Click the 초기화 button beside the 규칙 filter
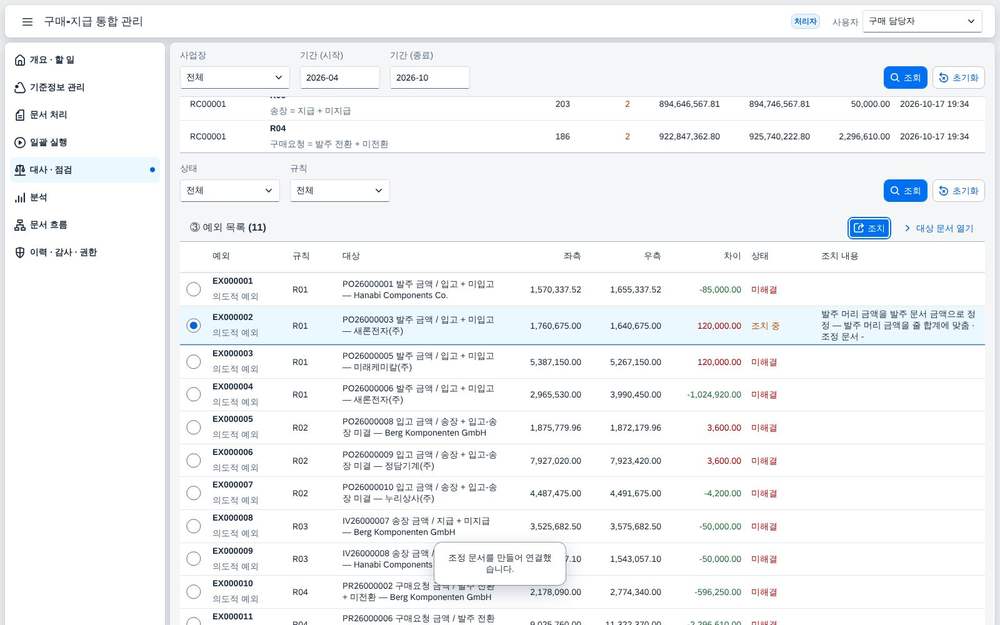 point(959,191)
